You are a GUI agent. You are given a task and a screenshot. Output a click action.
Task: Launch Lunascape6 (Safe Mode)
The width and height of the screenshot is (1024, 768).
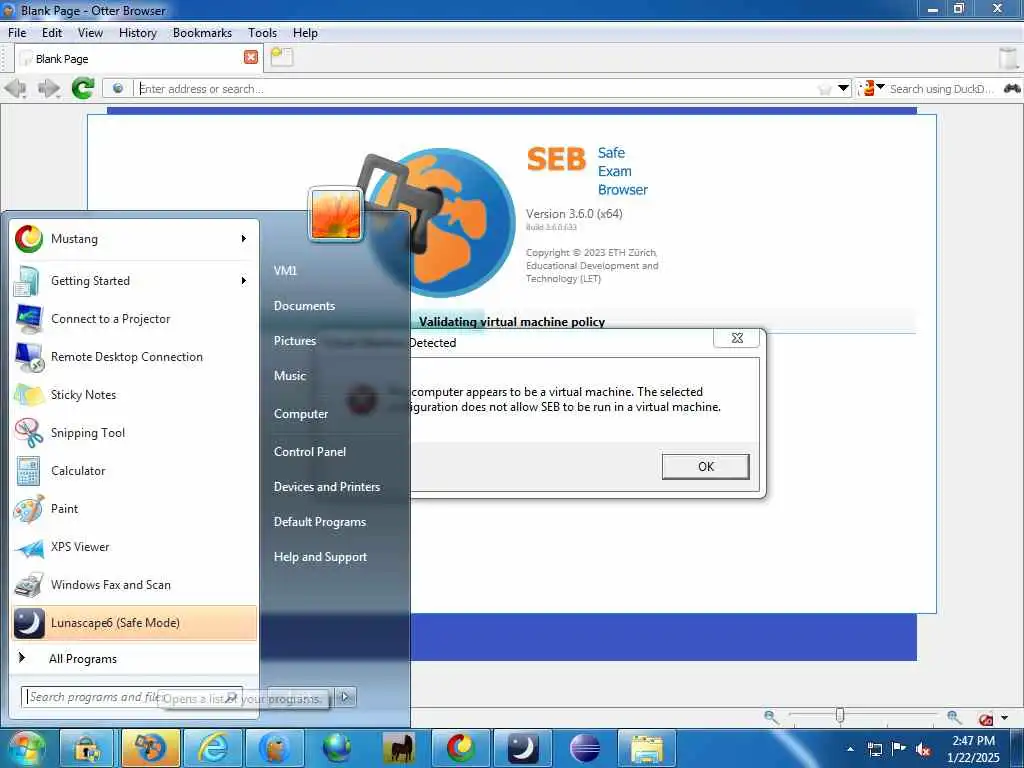click(134, 622)
